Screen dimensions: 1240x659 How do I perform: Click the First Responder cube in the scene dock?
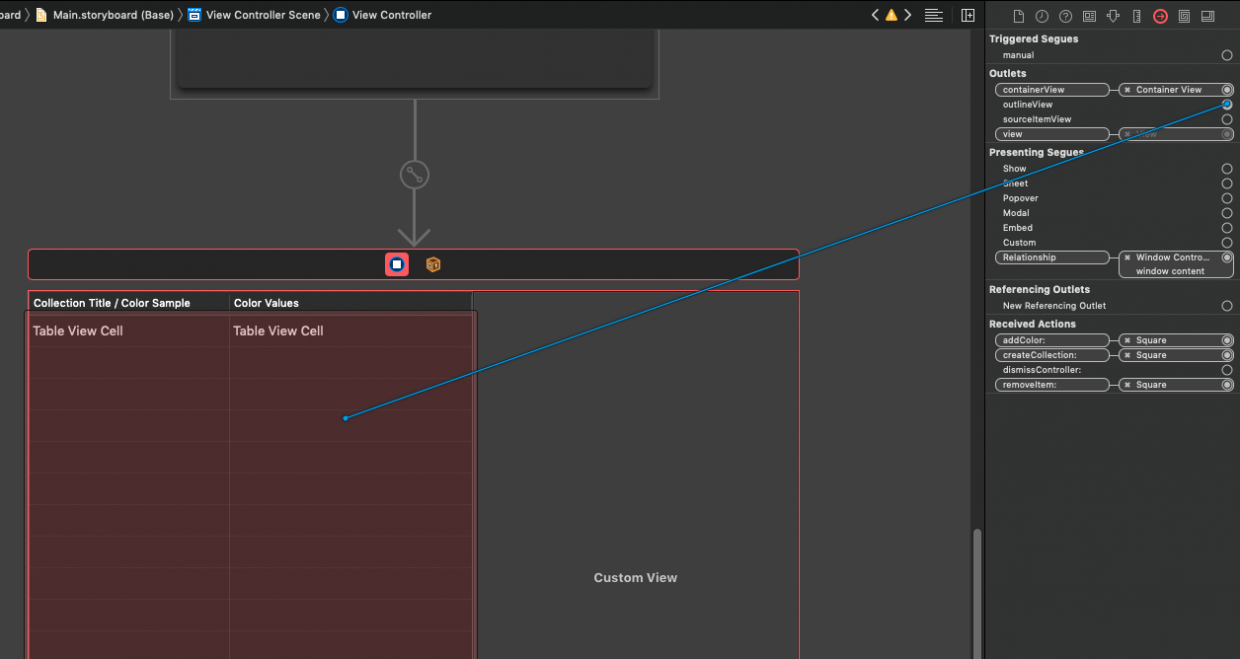[x=433, y=264]
